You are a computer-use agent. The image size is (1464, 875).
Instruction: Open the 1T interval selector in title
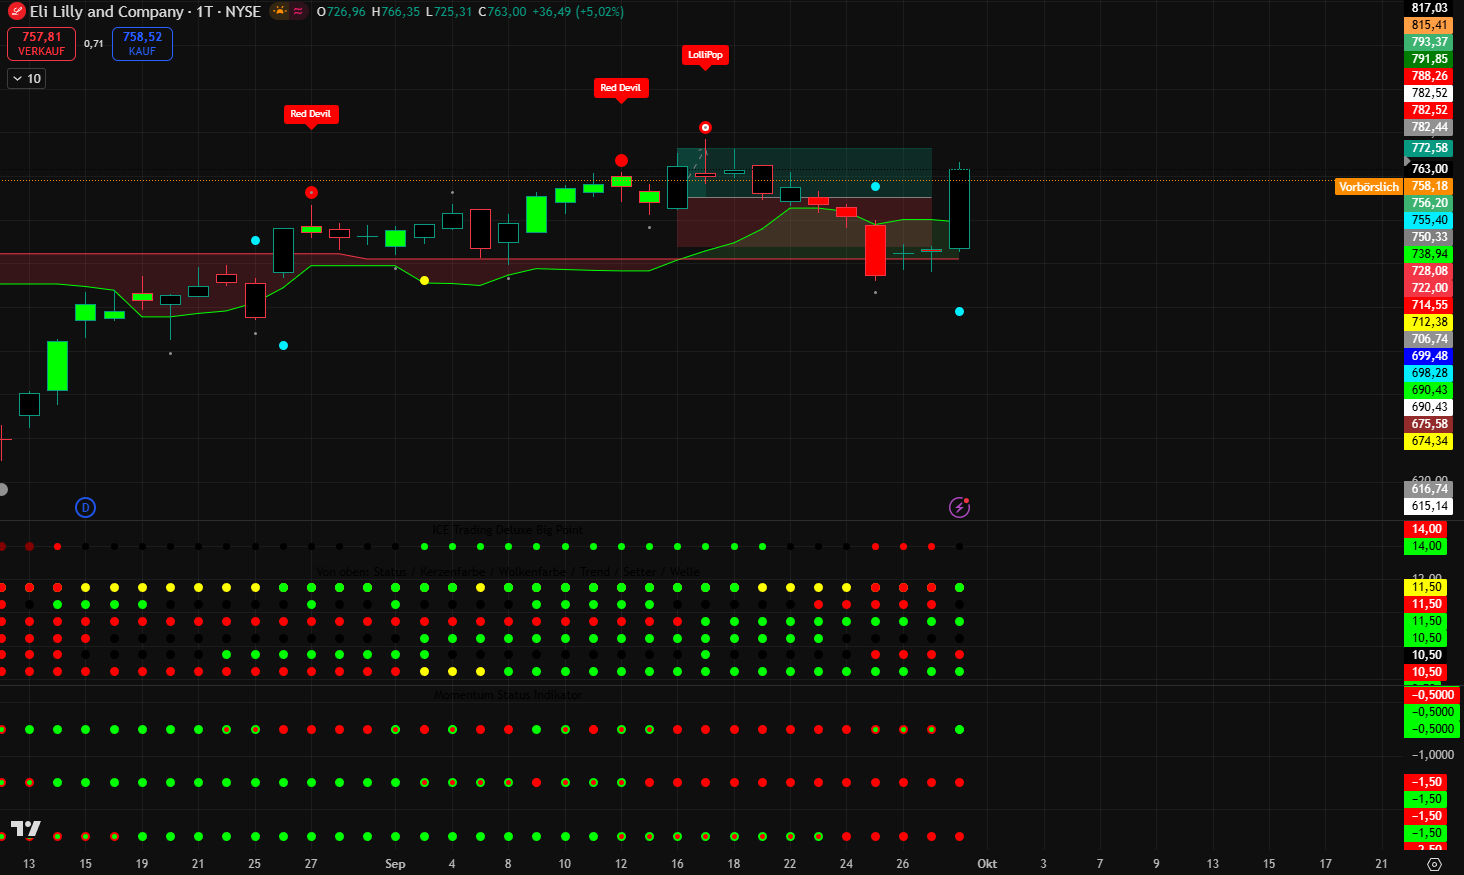204,12
